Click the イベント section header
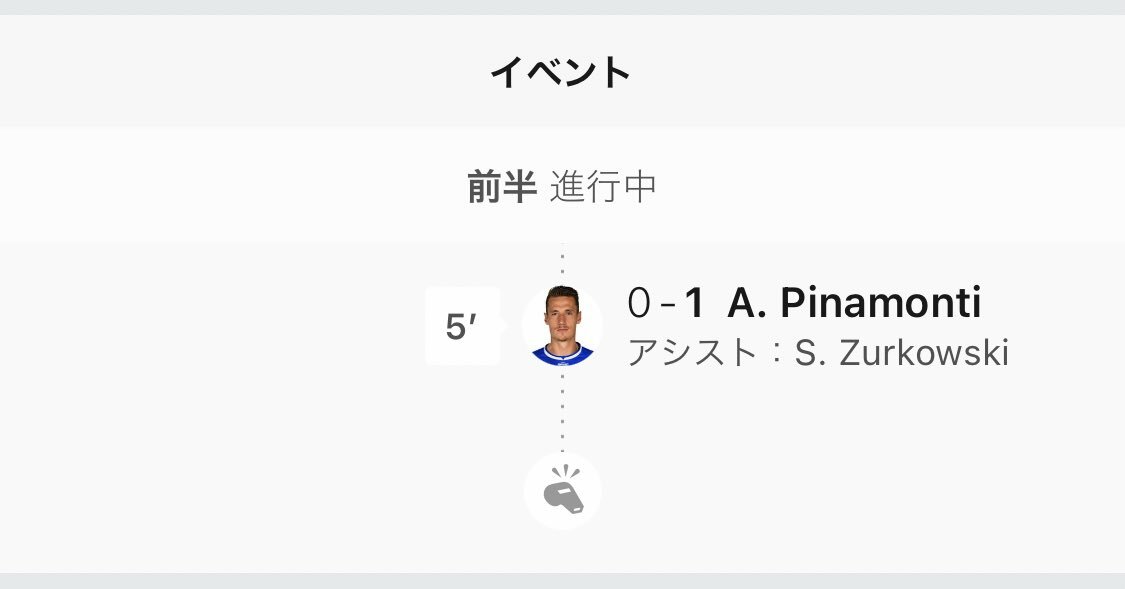This screenshot has width=1125, height=589. pyautogui.click(x=561, y=72)
